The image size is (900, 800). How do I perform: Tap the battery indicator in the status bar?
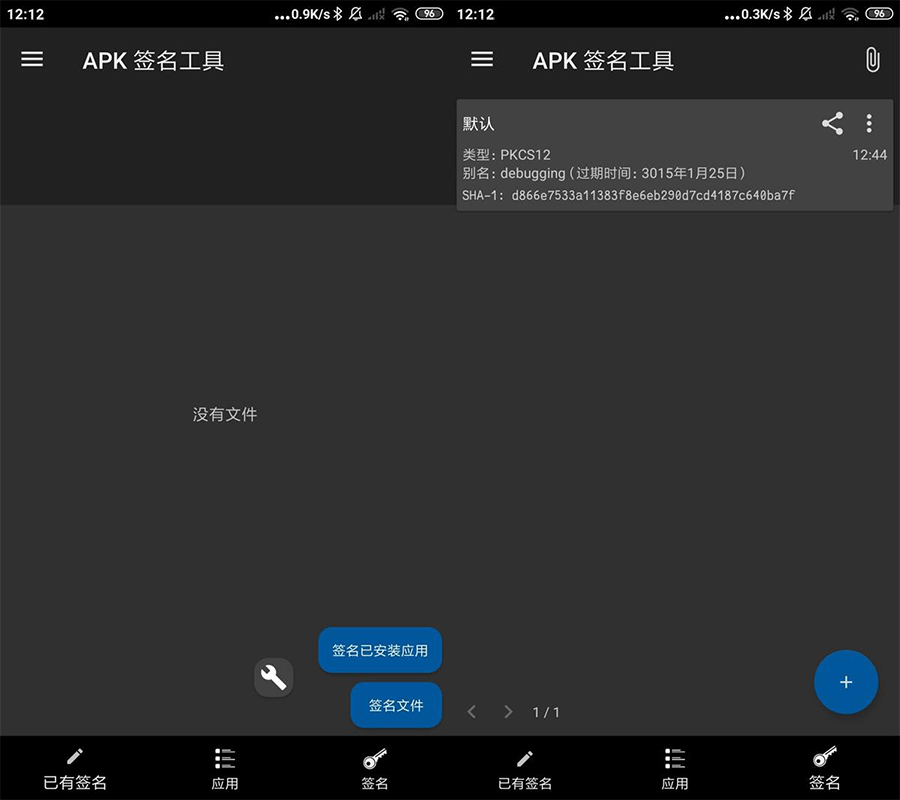pyautogui.click(x=879, y=14)
